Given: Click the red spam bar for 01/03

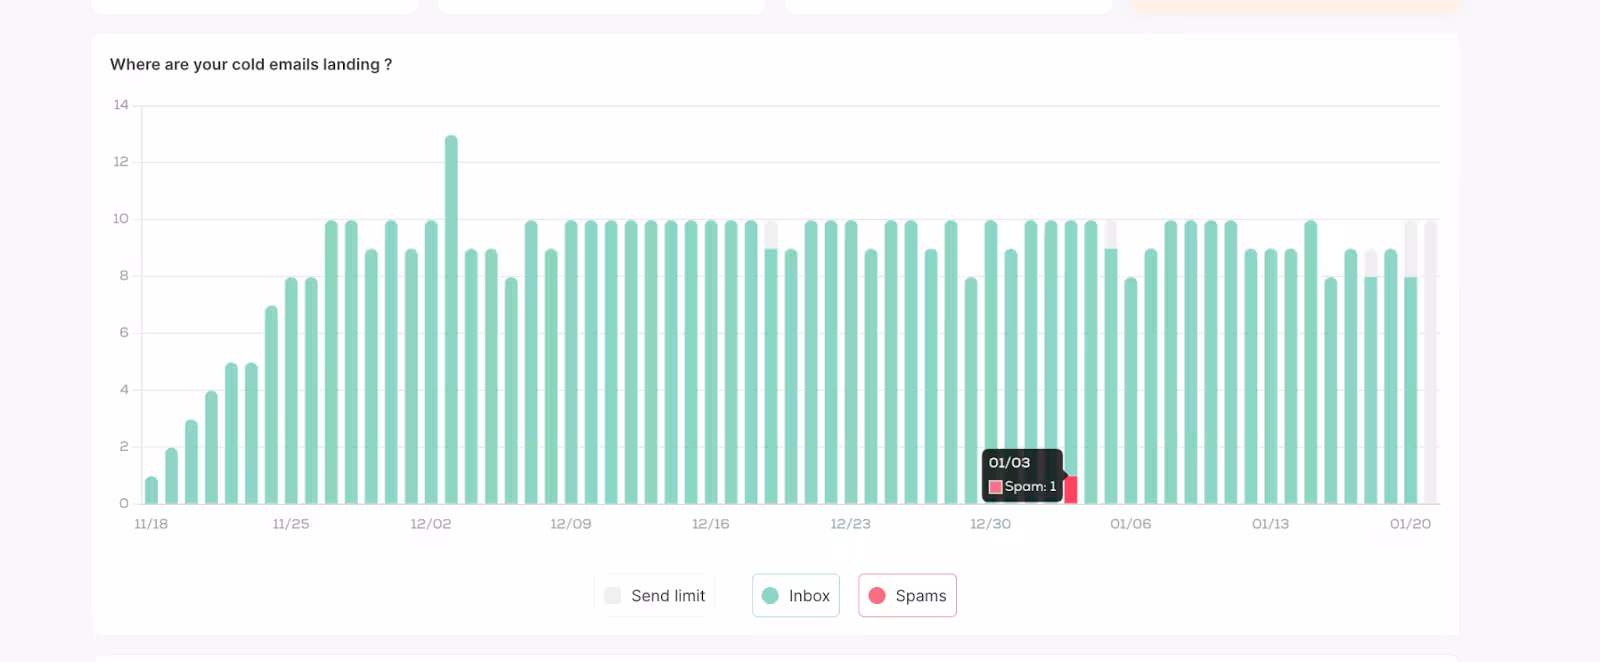Looking at the screenshot, I should (x=1071, y=490).
